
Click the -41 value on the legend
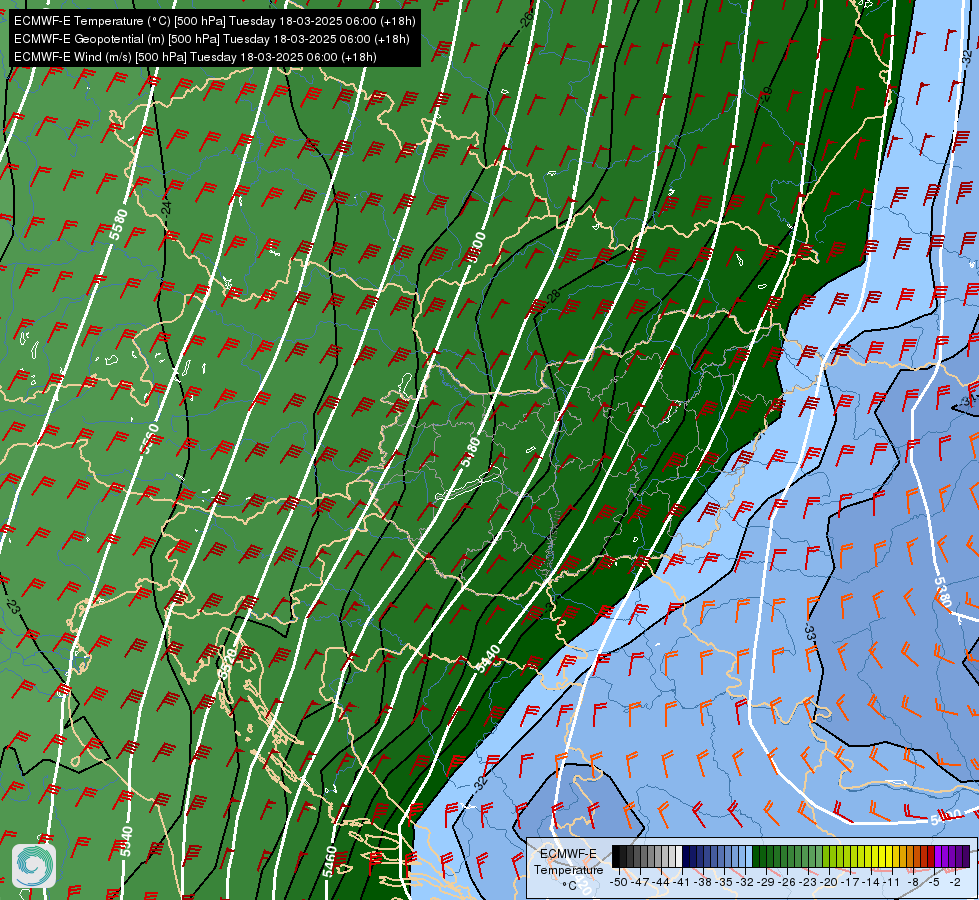pyautogui.click(x=681, y=882)
